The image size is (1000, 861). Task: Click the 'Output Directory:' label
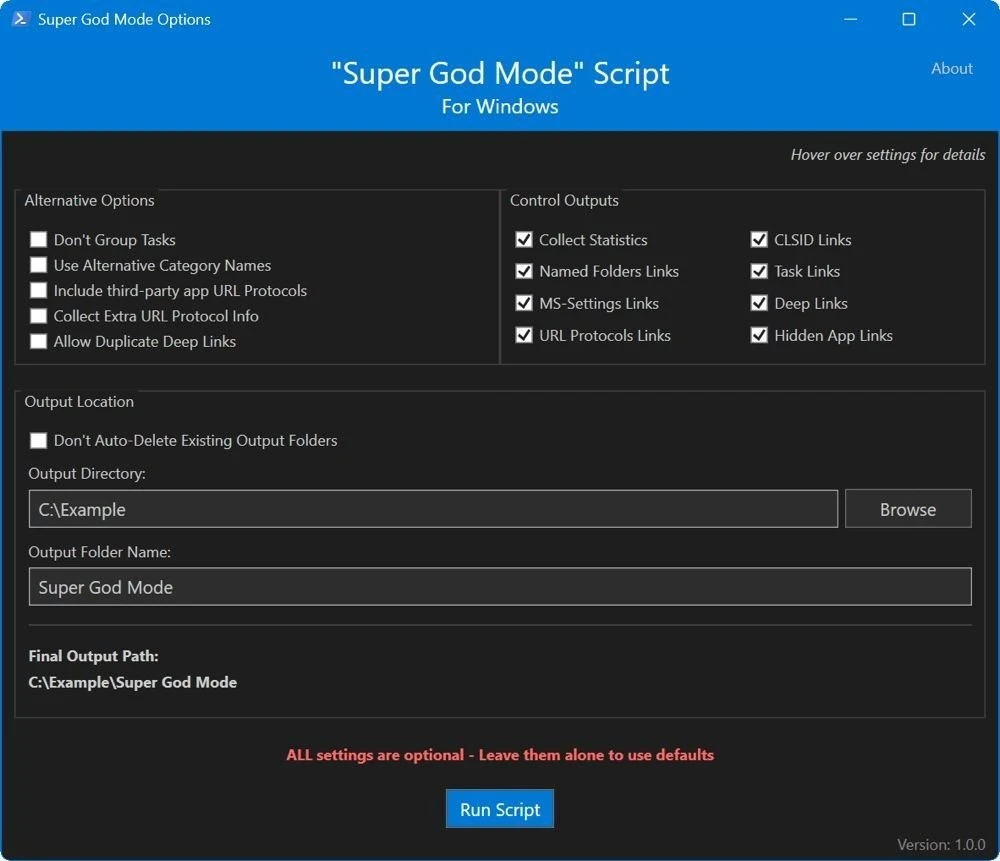click(x=87, y=474)
